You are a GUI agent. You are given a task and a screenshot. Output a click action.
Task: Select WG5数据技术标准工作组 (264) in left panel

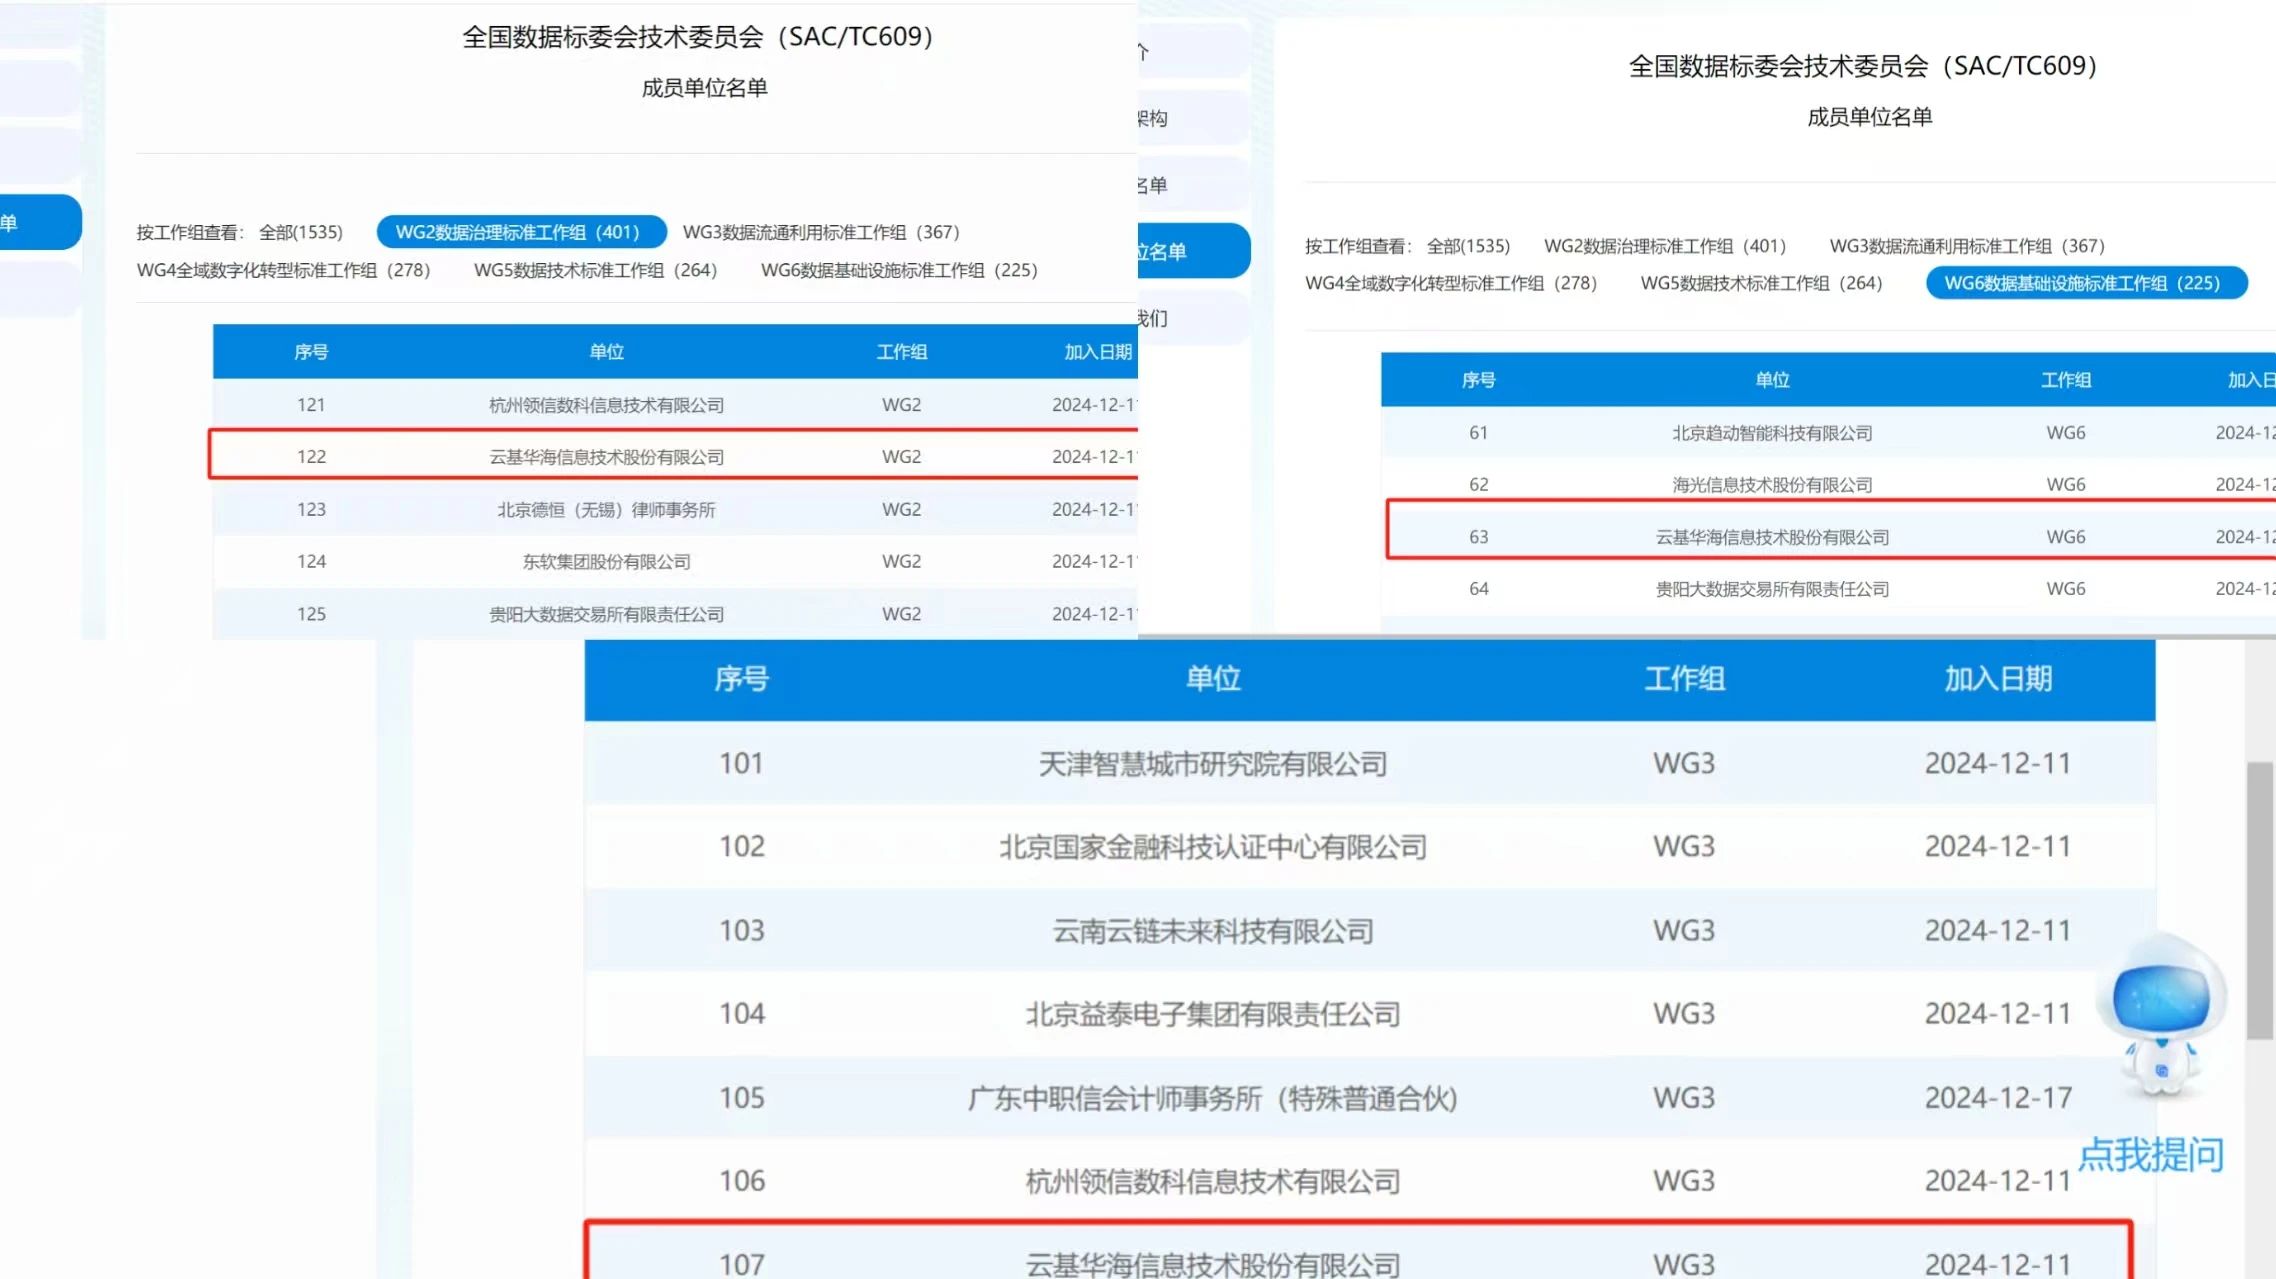pyautogui.click(x=595, y=270)
